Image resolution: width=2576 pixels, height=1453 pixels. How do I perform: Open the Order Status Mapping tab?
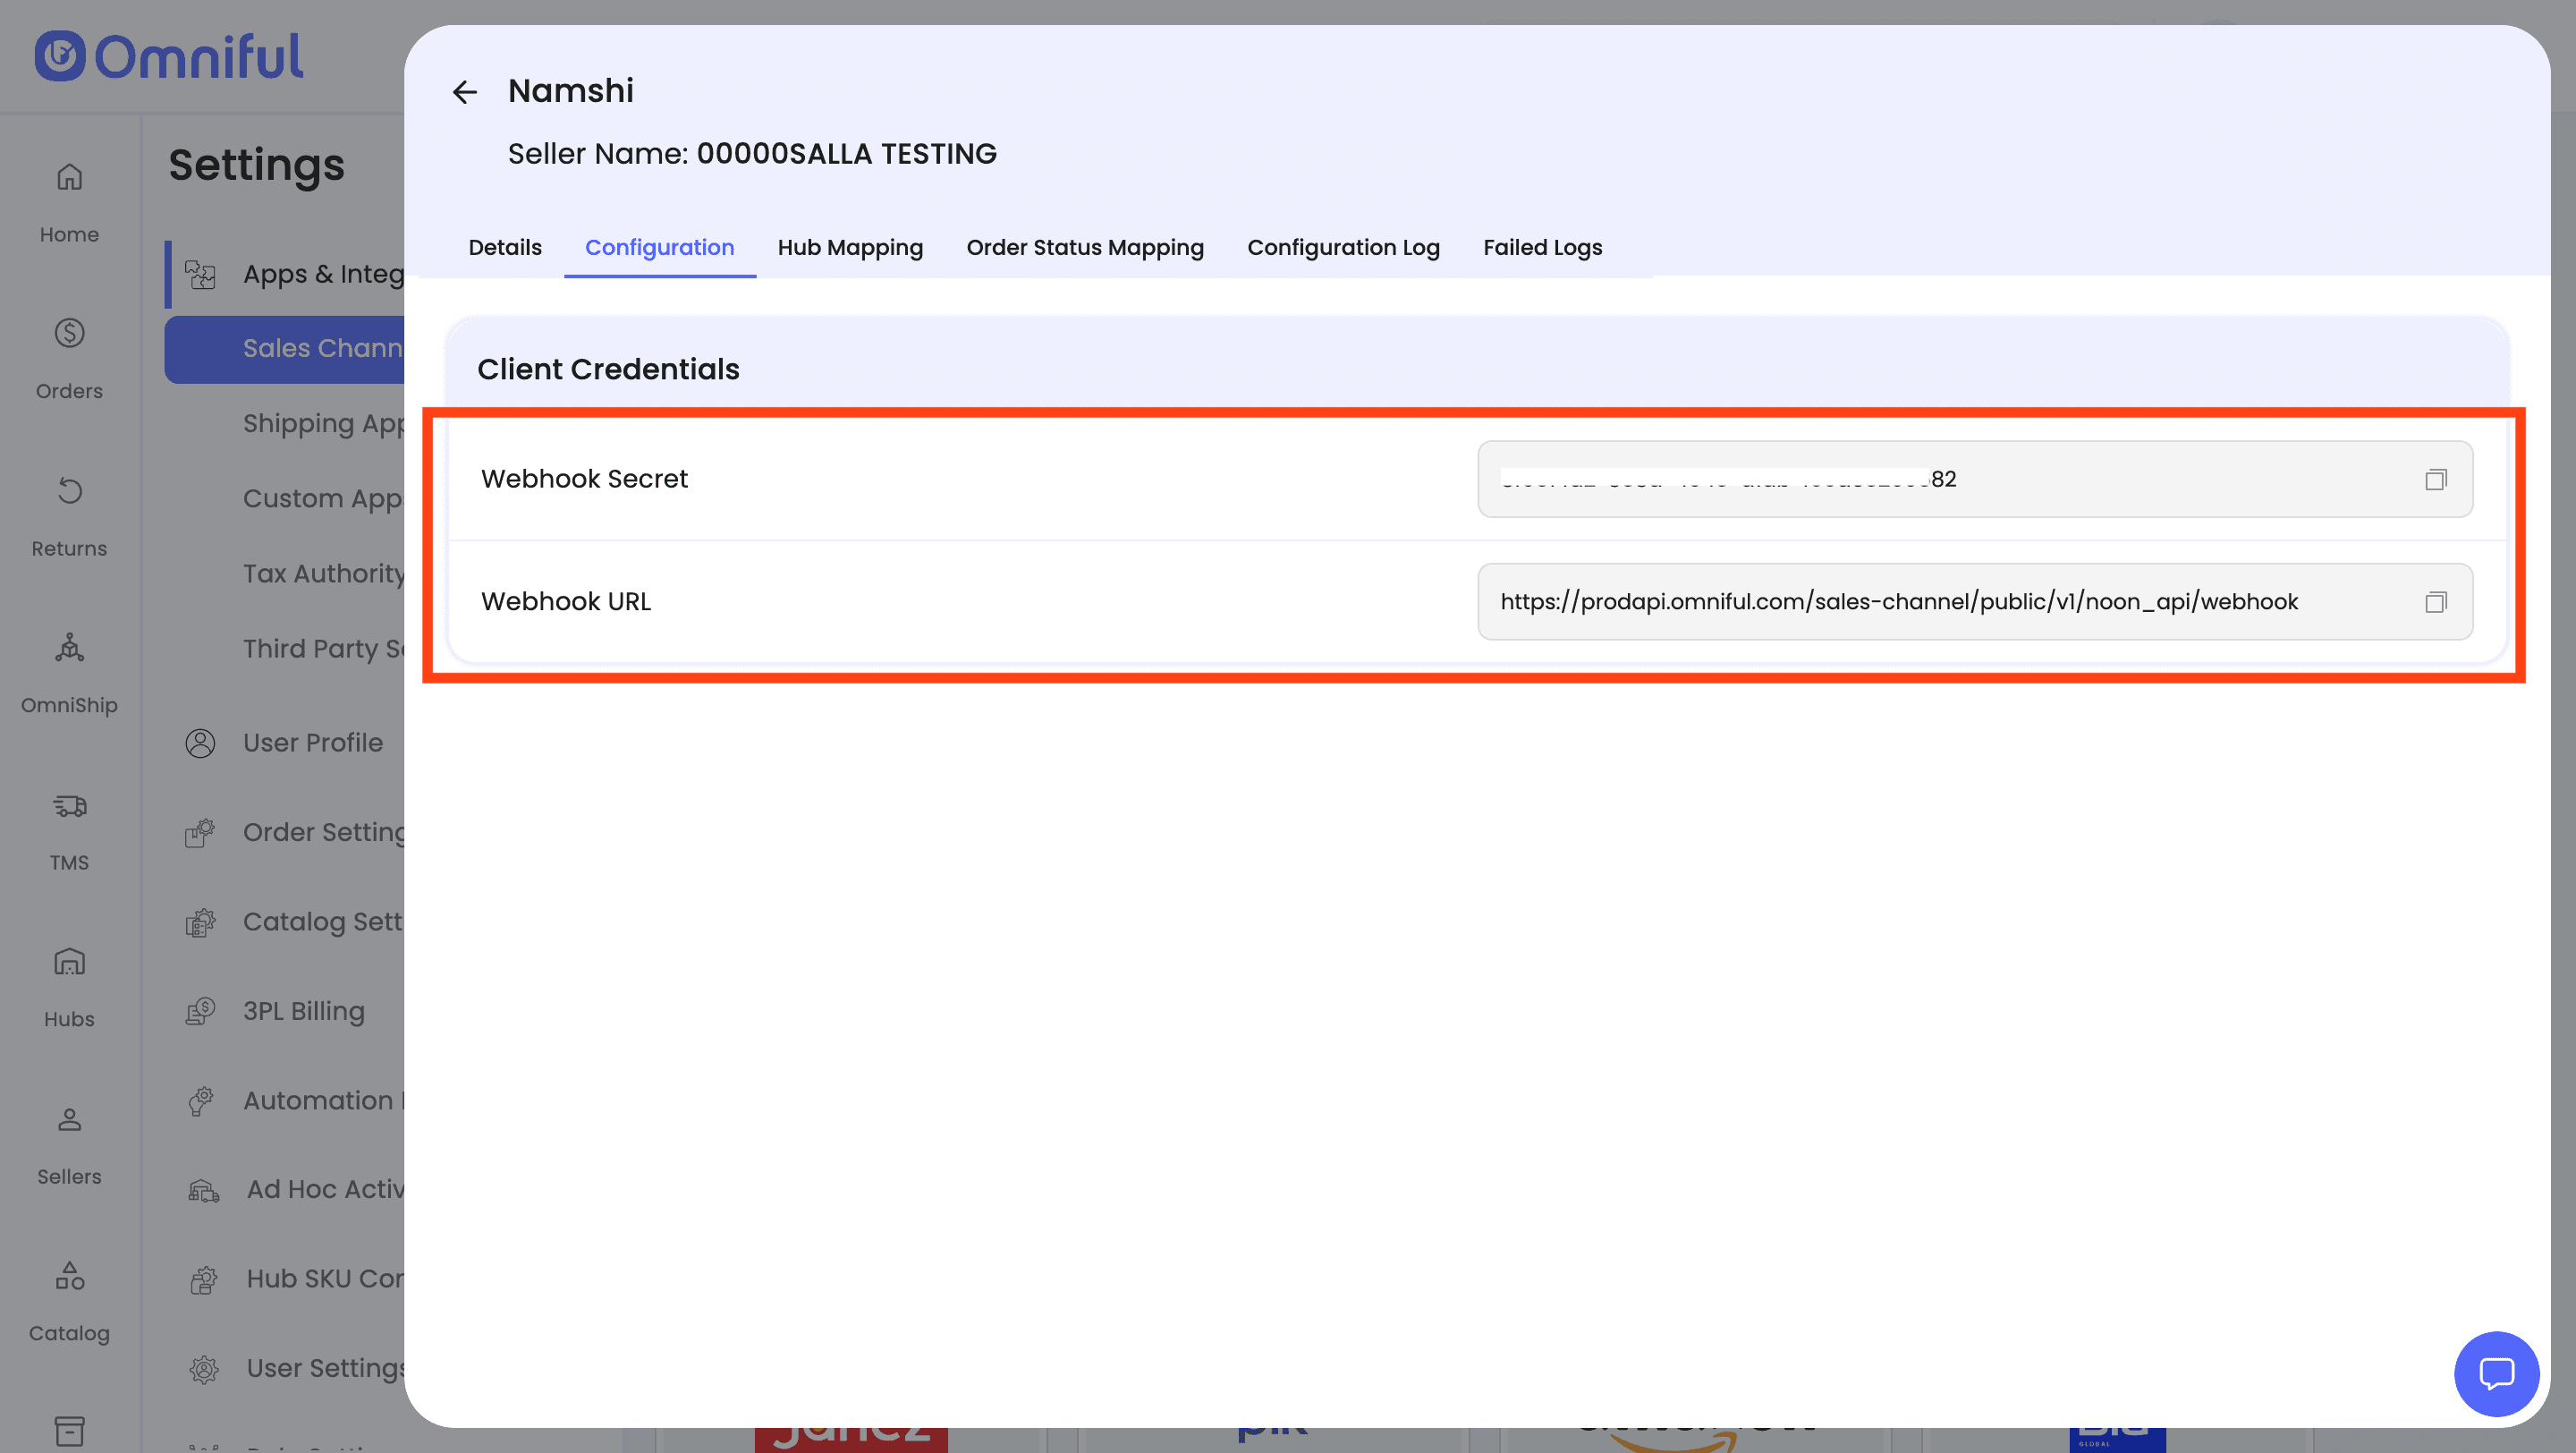[1085, 247]
